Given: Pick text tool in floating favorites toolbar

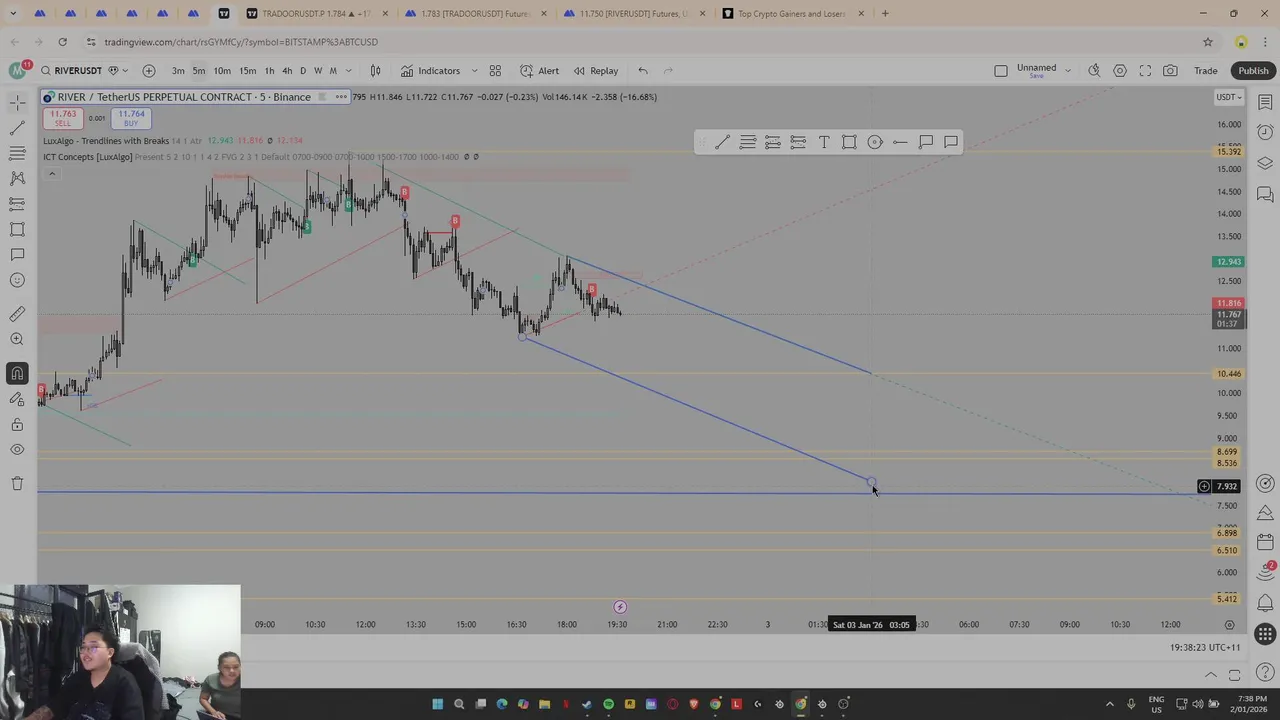Looking at the screenshot, I should pyautogui.click(x=824, y=142).
